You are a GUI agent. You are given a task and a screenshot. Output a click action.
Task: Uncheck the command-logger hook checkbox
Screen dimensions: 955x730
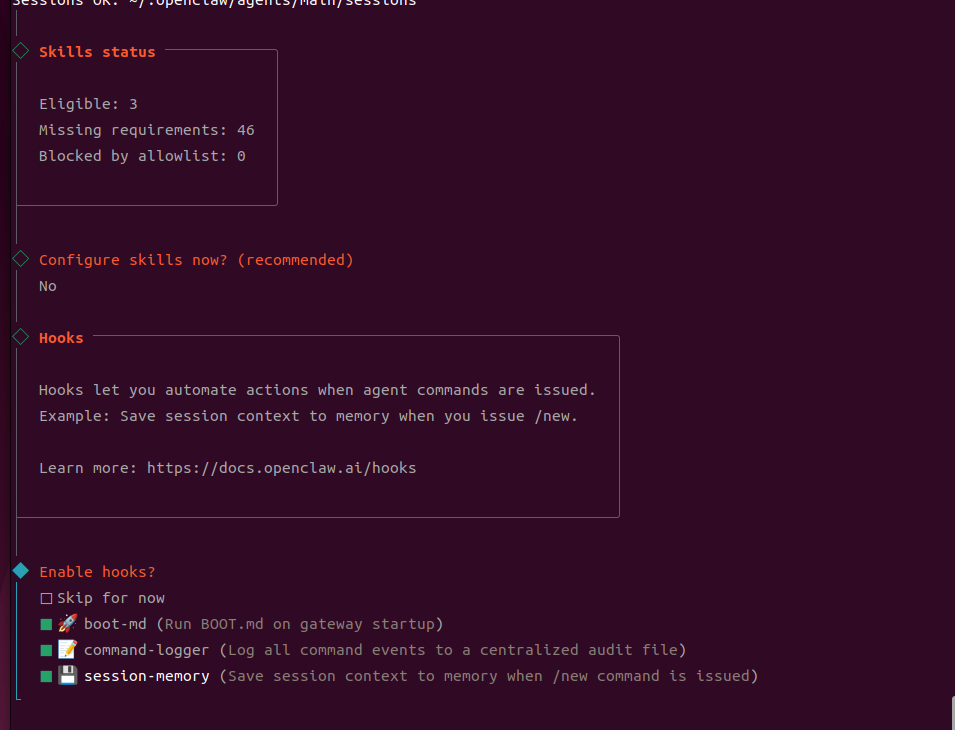click(x=46, y=650)
